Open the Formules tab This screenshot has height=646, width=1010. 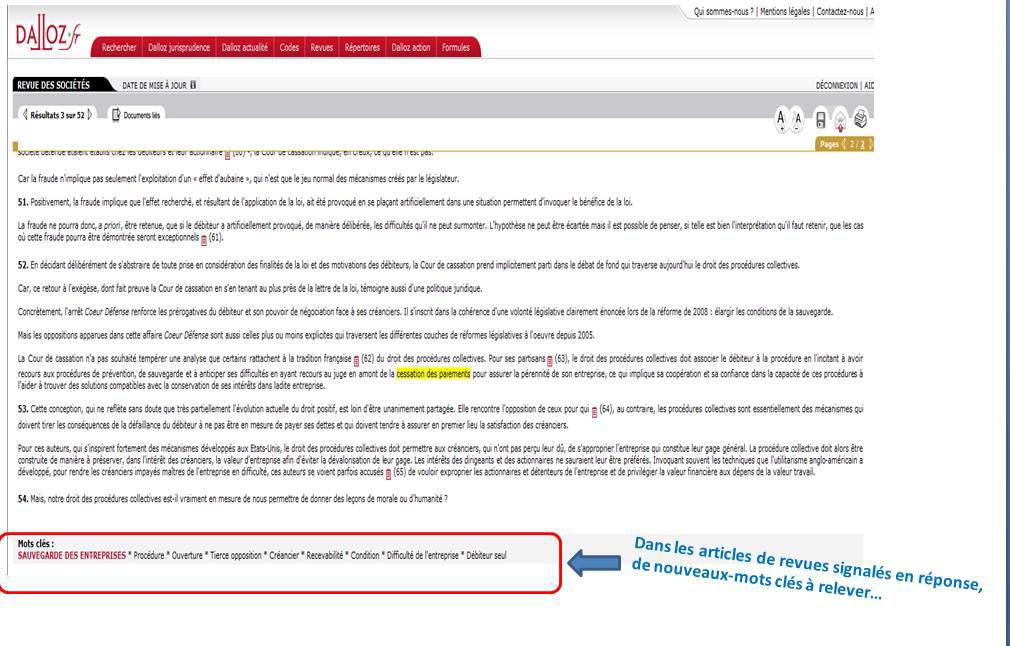(x=456, y=46)
